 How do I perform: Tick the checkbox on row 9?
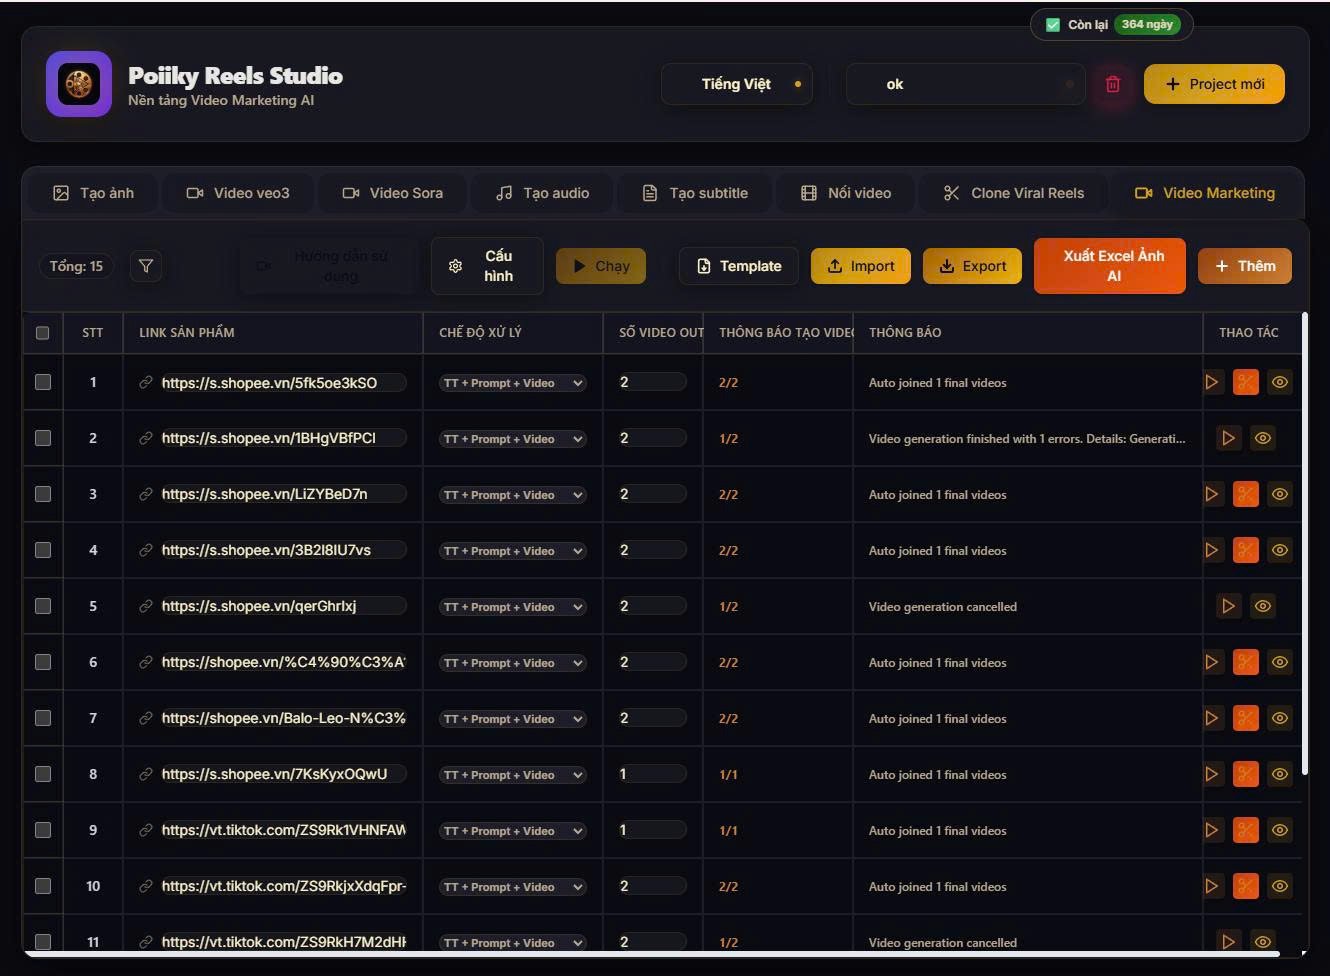click(x=43, y=830)
